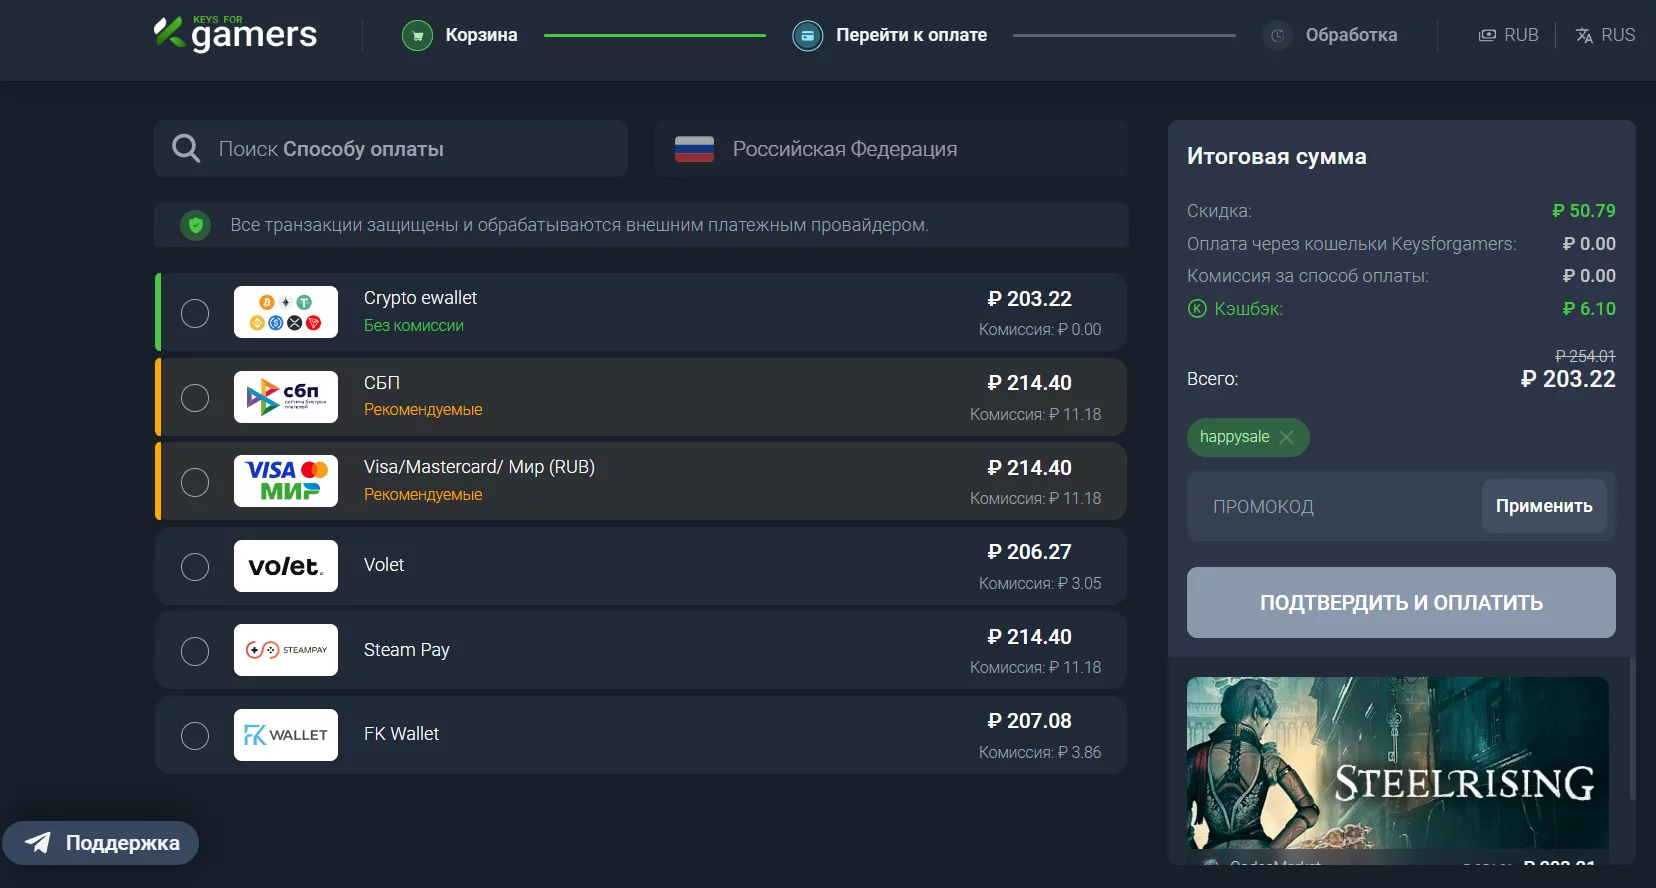
Task: Open the Поддержка support chat
Action: [100, 843]
